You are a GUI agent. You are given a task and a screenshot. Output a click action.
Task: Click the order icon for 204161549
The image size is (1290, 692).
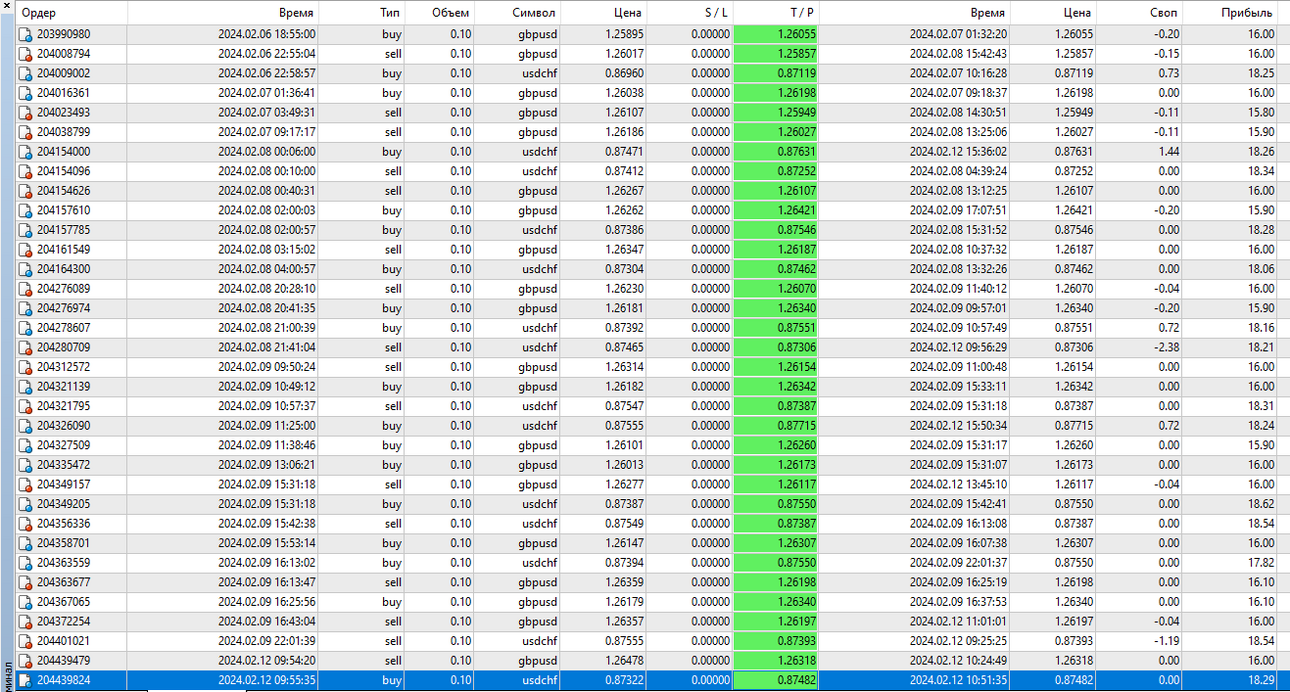click(x=26, y=249)
